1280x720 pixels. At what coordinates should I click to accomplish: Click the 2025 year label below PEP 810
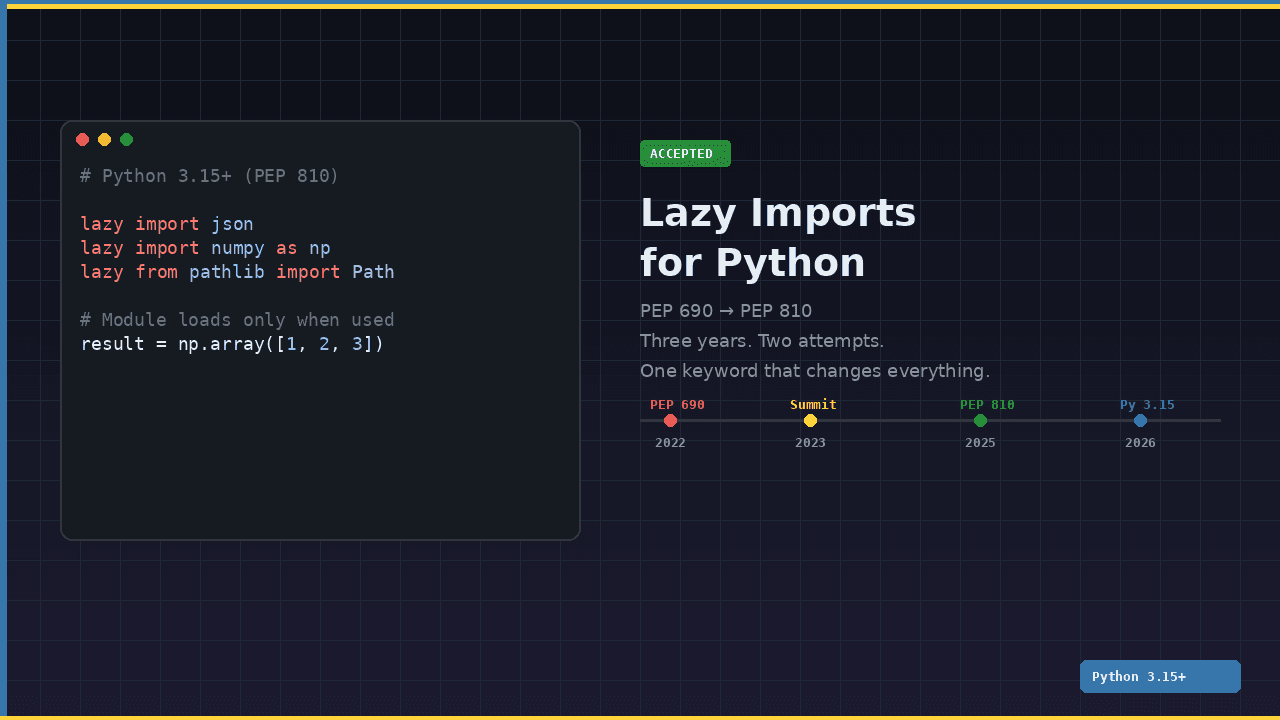[980, 442]
